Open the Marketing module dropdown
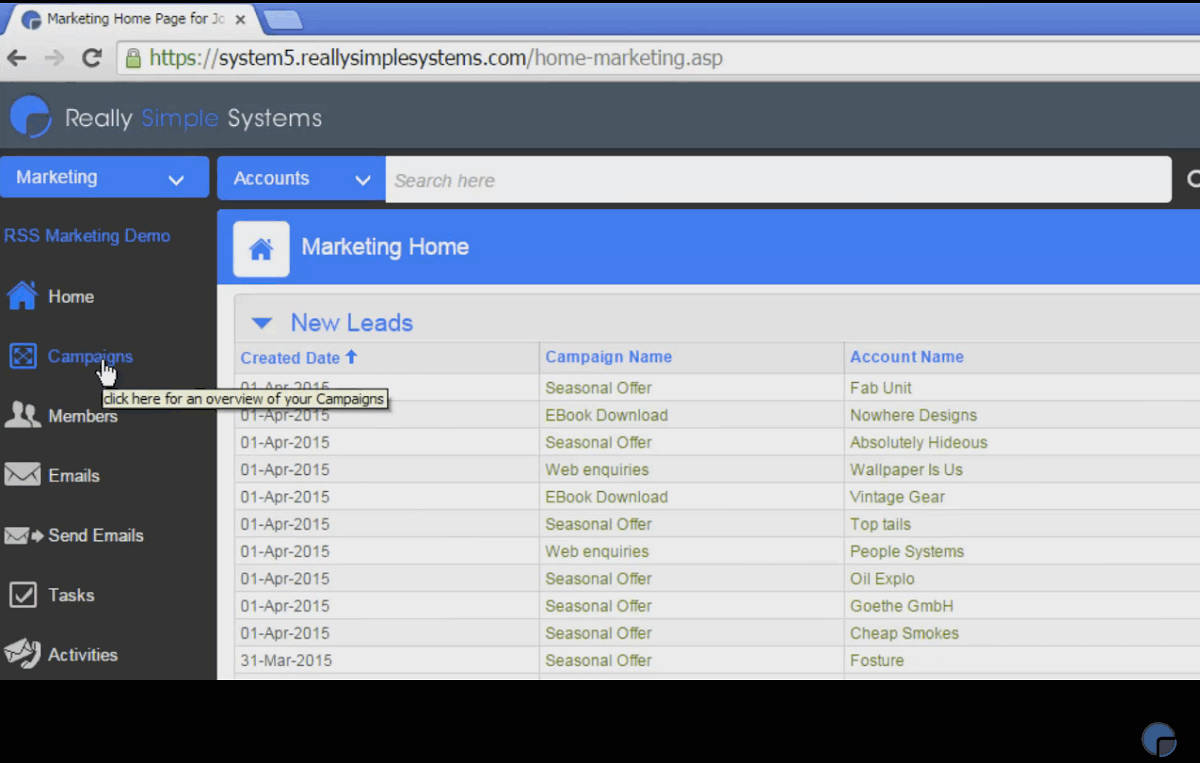Screen dimensions: 1200x763 pos(104,178)
